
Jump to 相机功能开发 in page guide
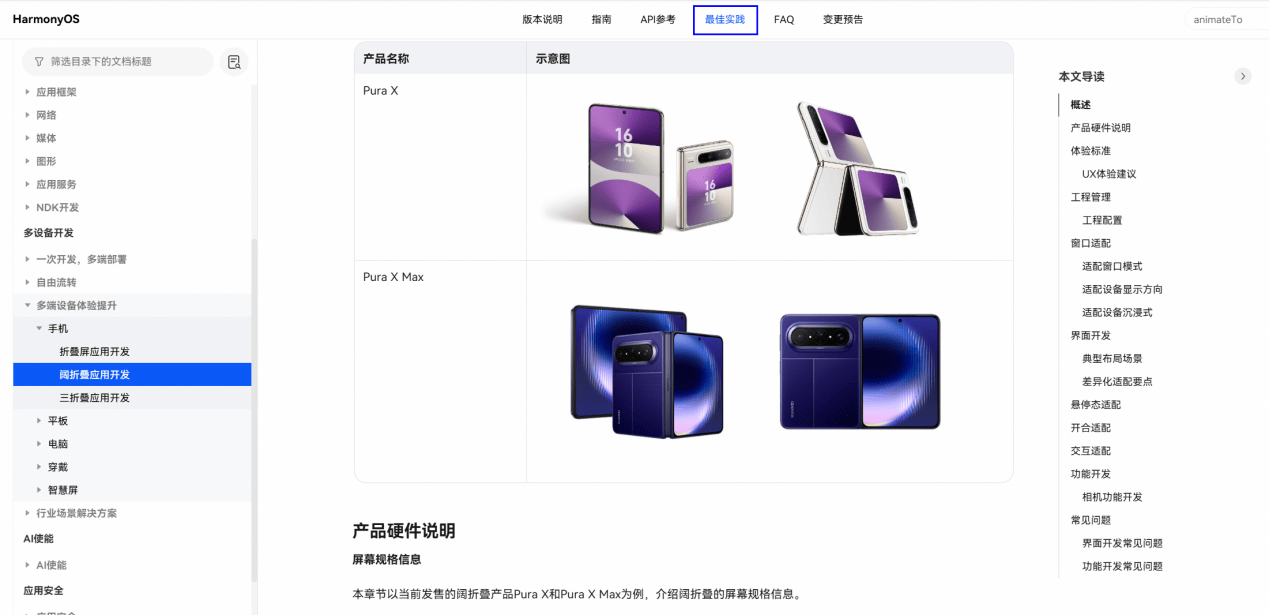point(1112,497)
